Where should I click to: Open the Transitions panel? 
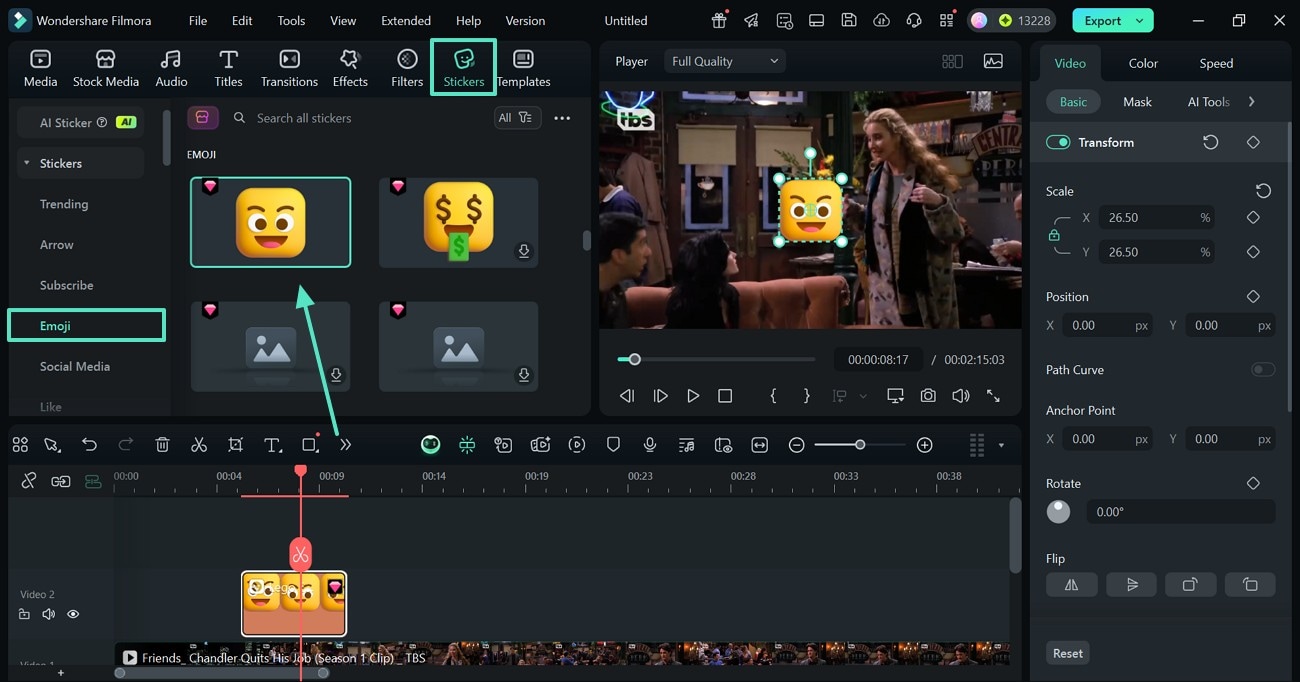coord(289,67)
